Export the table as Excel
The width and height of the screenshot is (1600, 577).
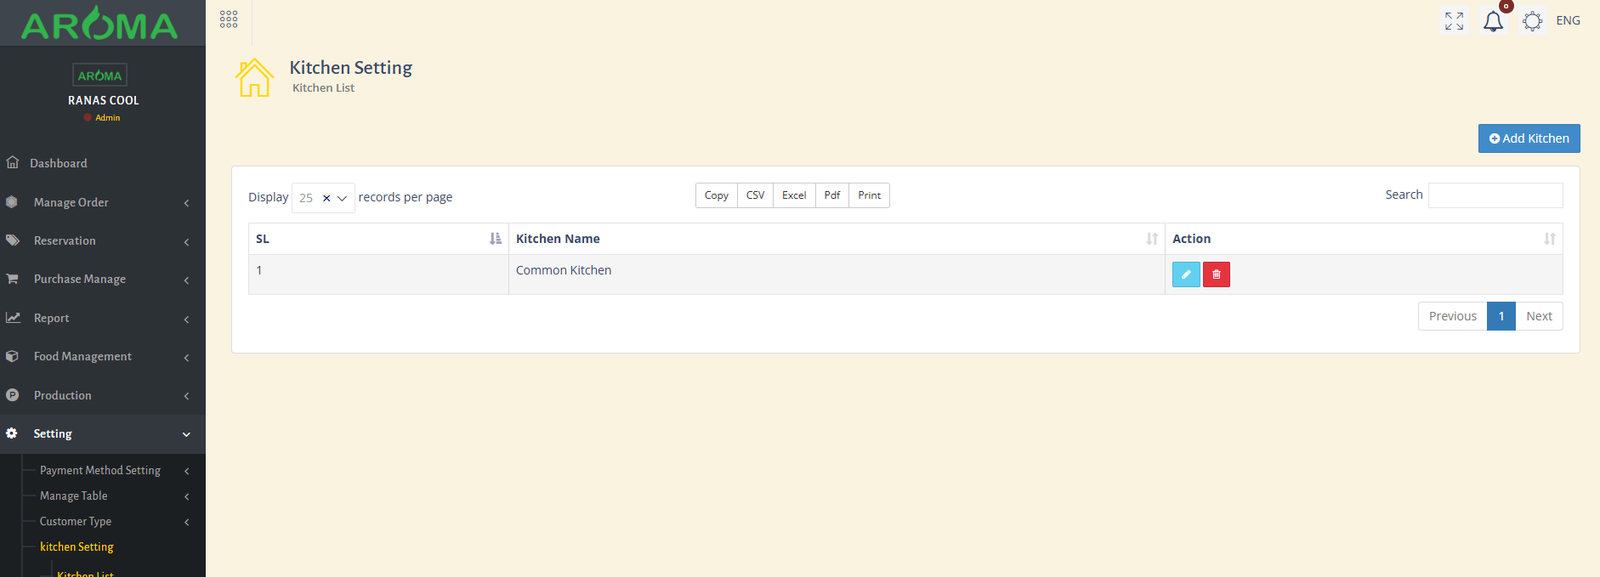[794, 195]
